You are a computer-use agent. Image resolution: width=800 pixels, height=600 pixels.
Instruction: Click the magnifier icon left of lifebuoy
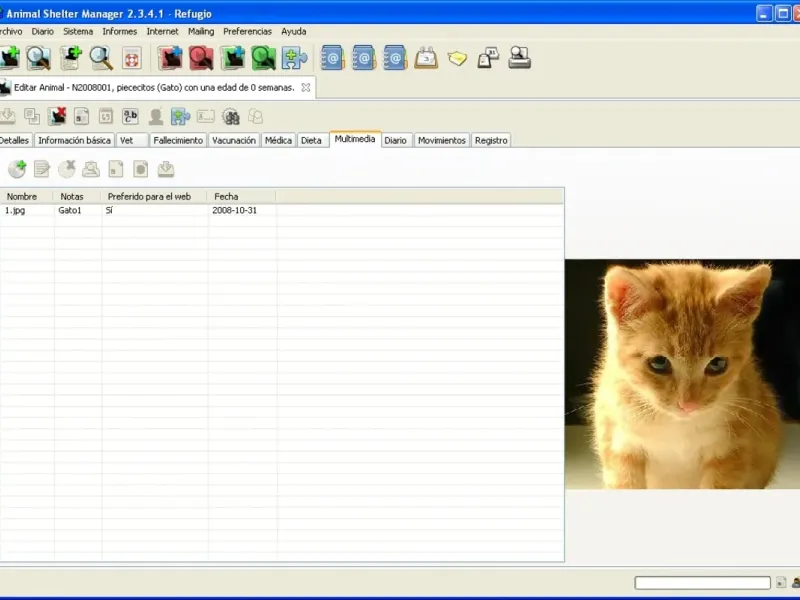tap(101, 58)
